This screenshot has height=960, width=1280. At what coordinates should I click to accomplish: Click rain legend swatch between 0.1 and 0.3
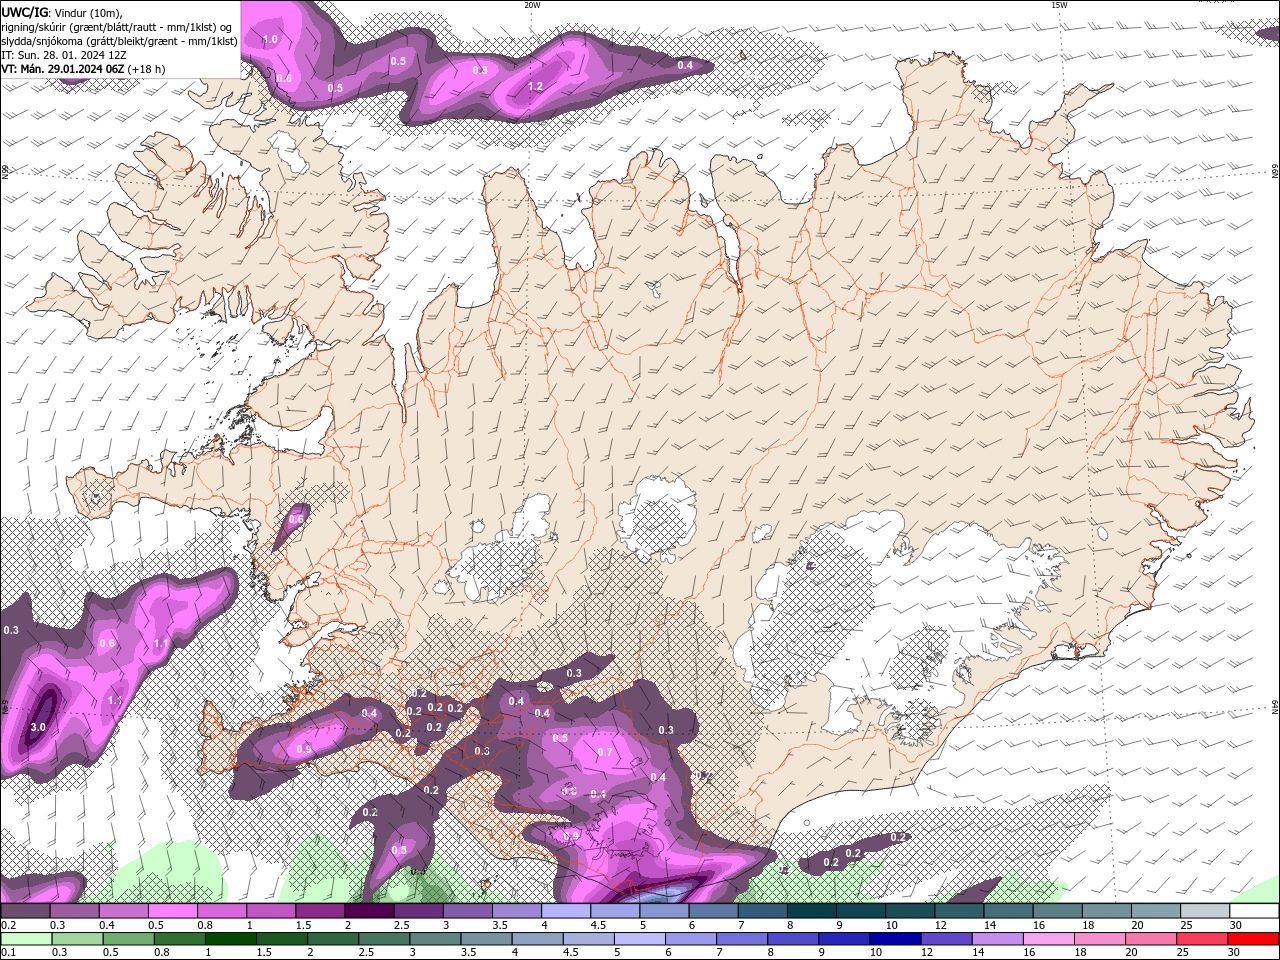pos(26,939)
